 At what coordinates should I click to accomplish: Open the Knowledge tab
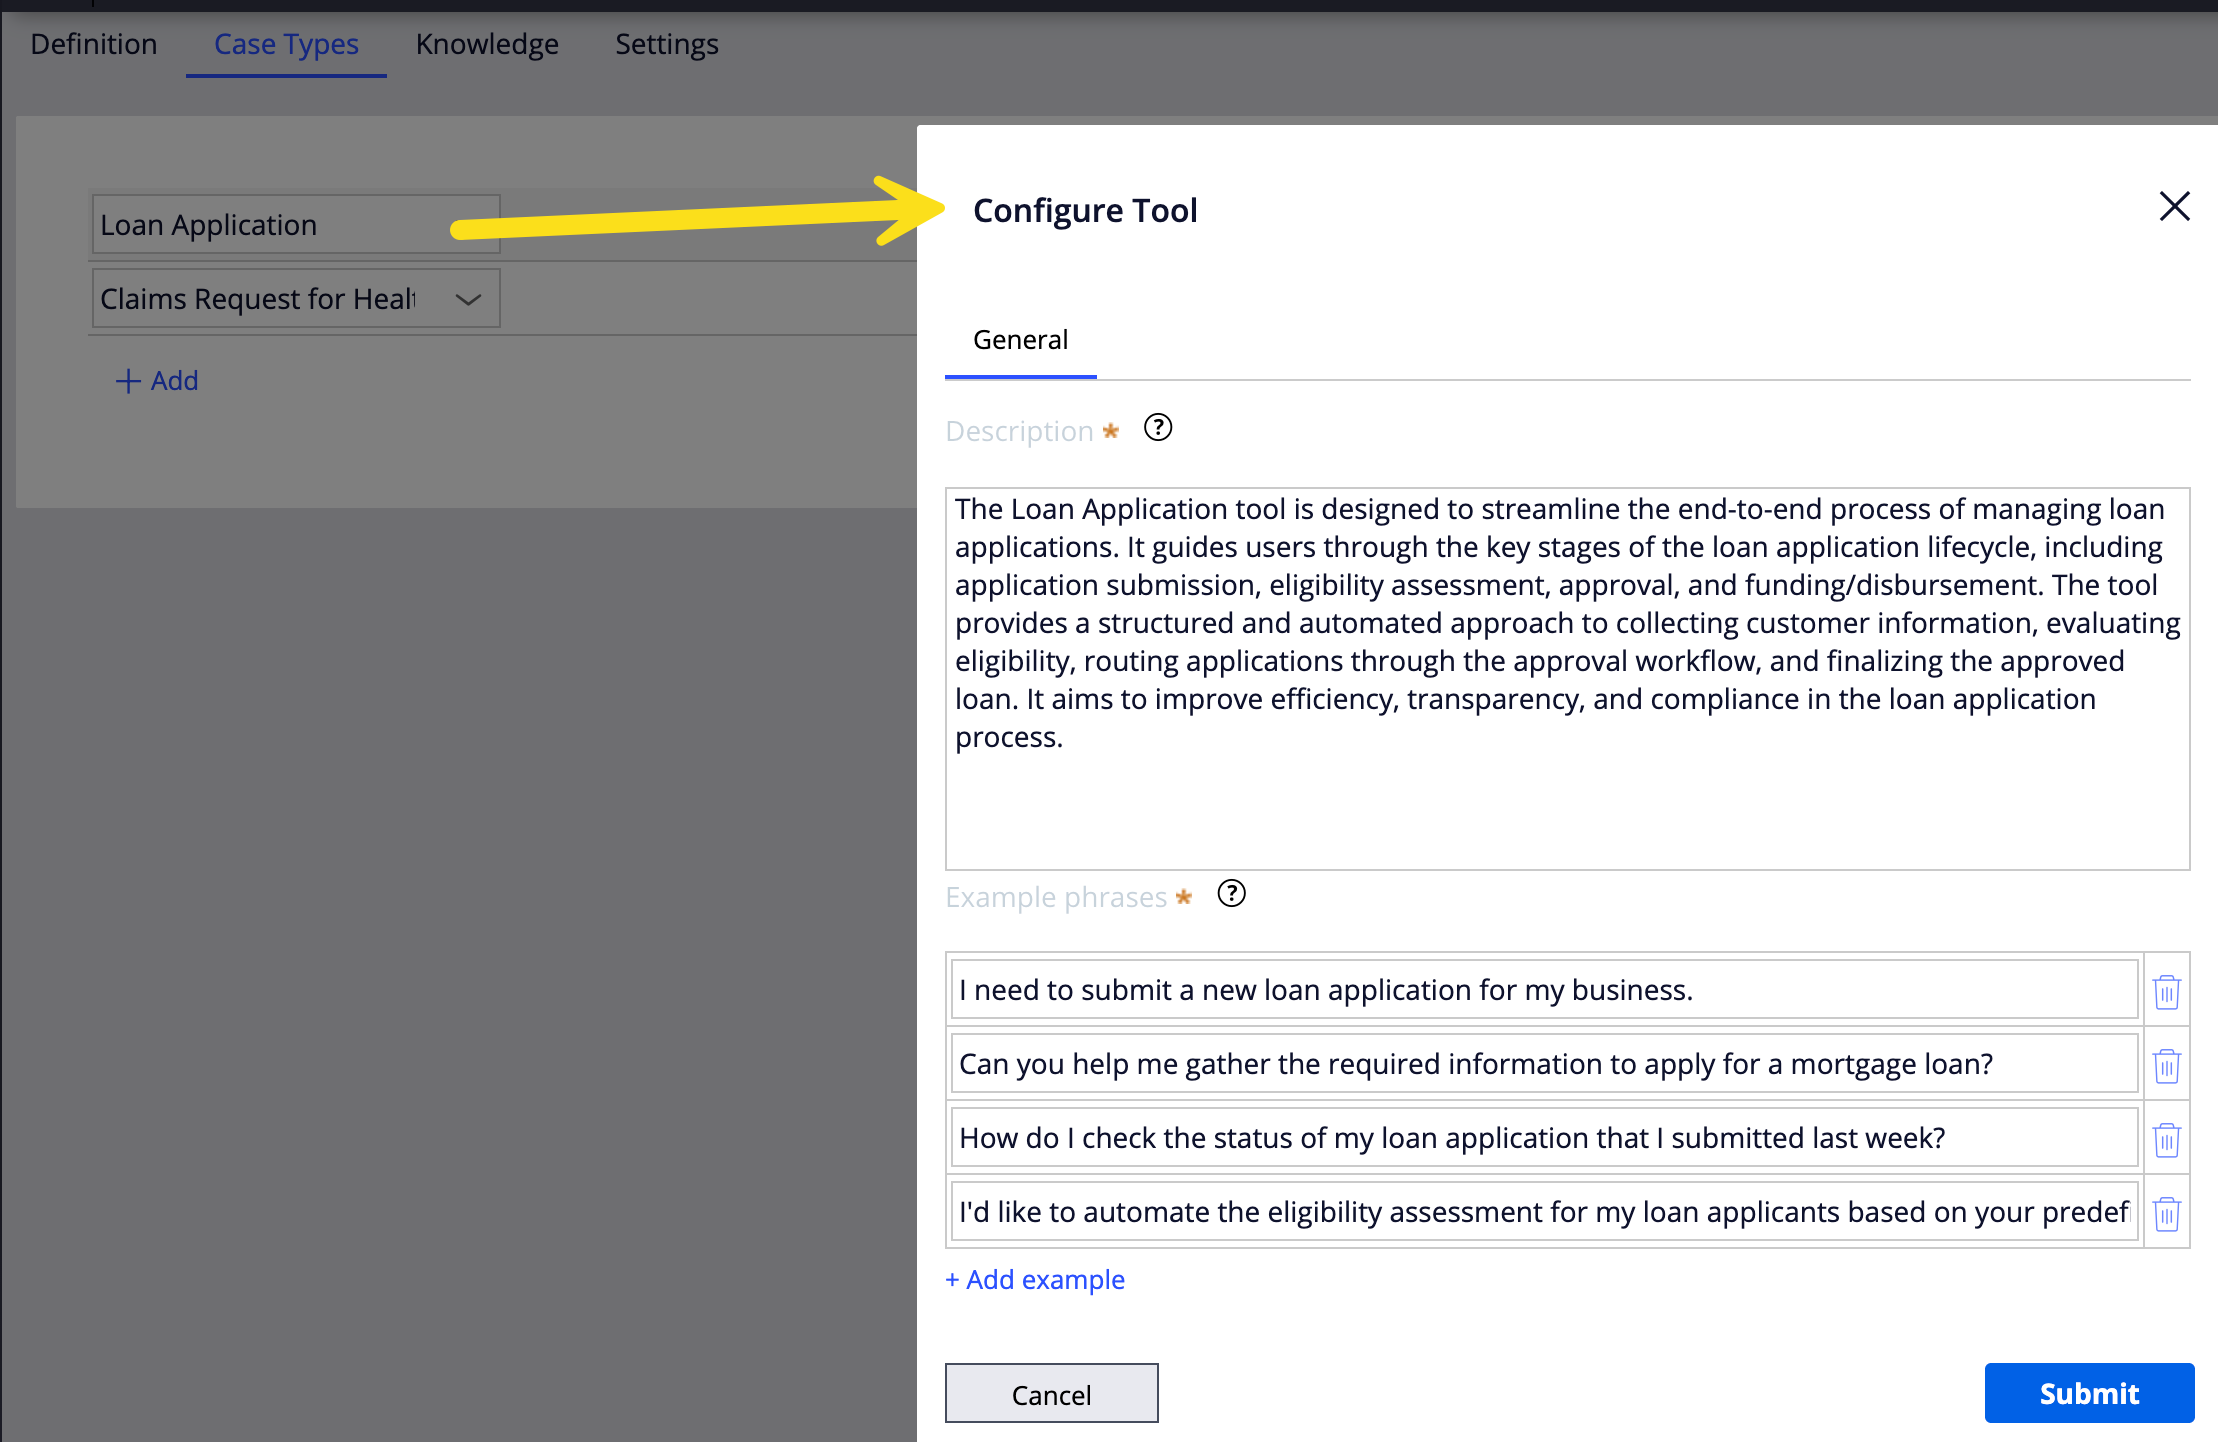[x=487, y=45]
